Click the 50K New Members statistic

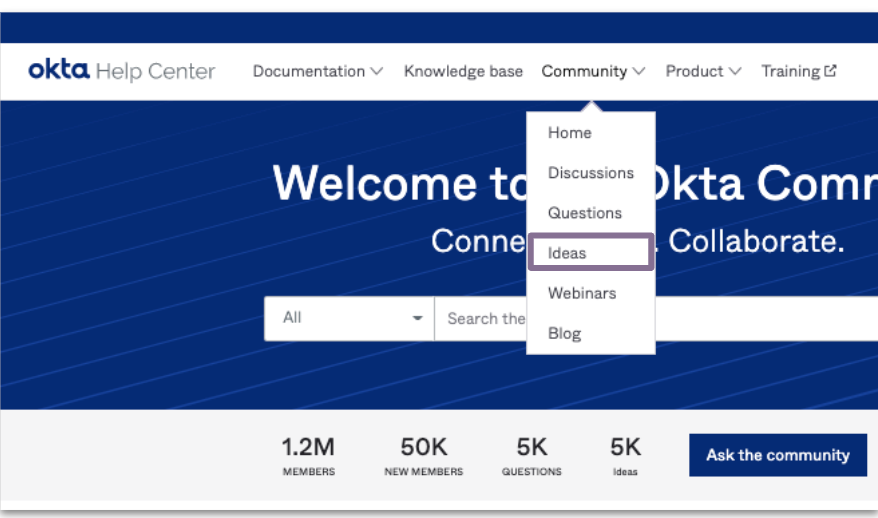tap(423, 455)
